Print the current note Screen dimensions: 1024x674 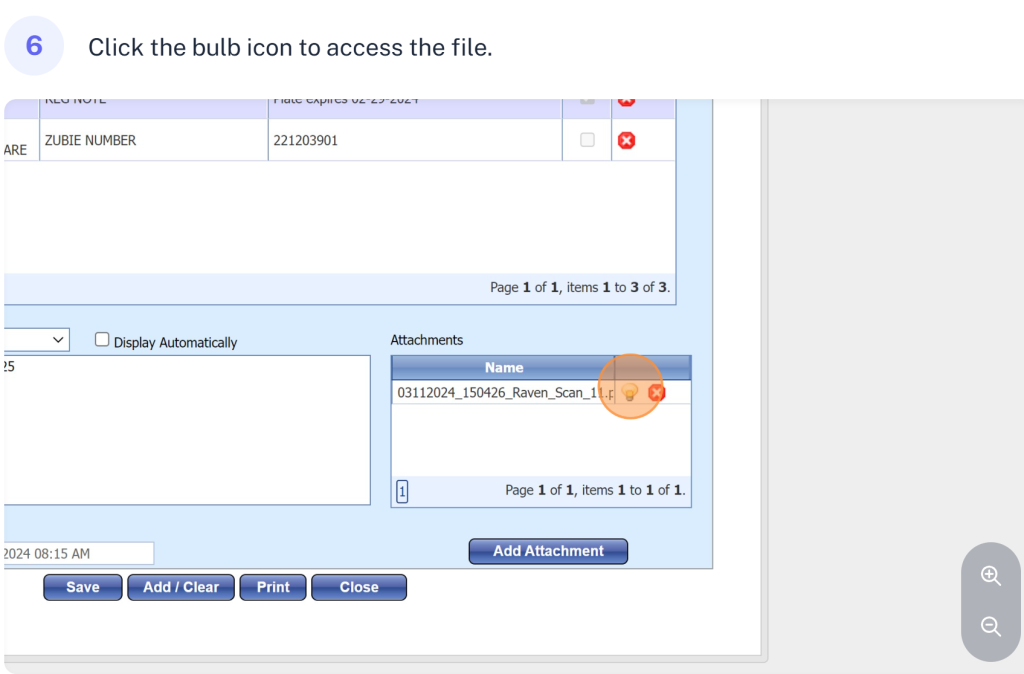click(273, 587)
